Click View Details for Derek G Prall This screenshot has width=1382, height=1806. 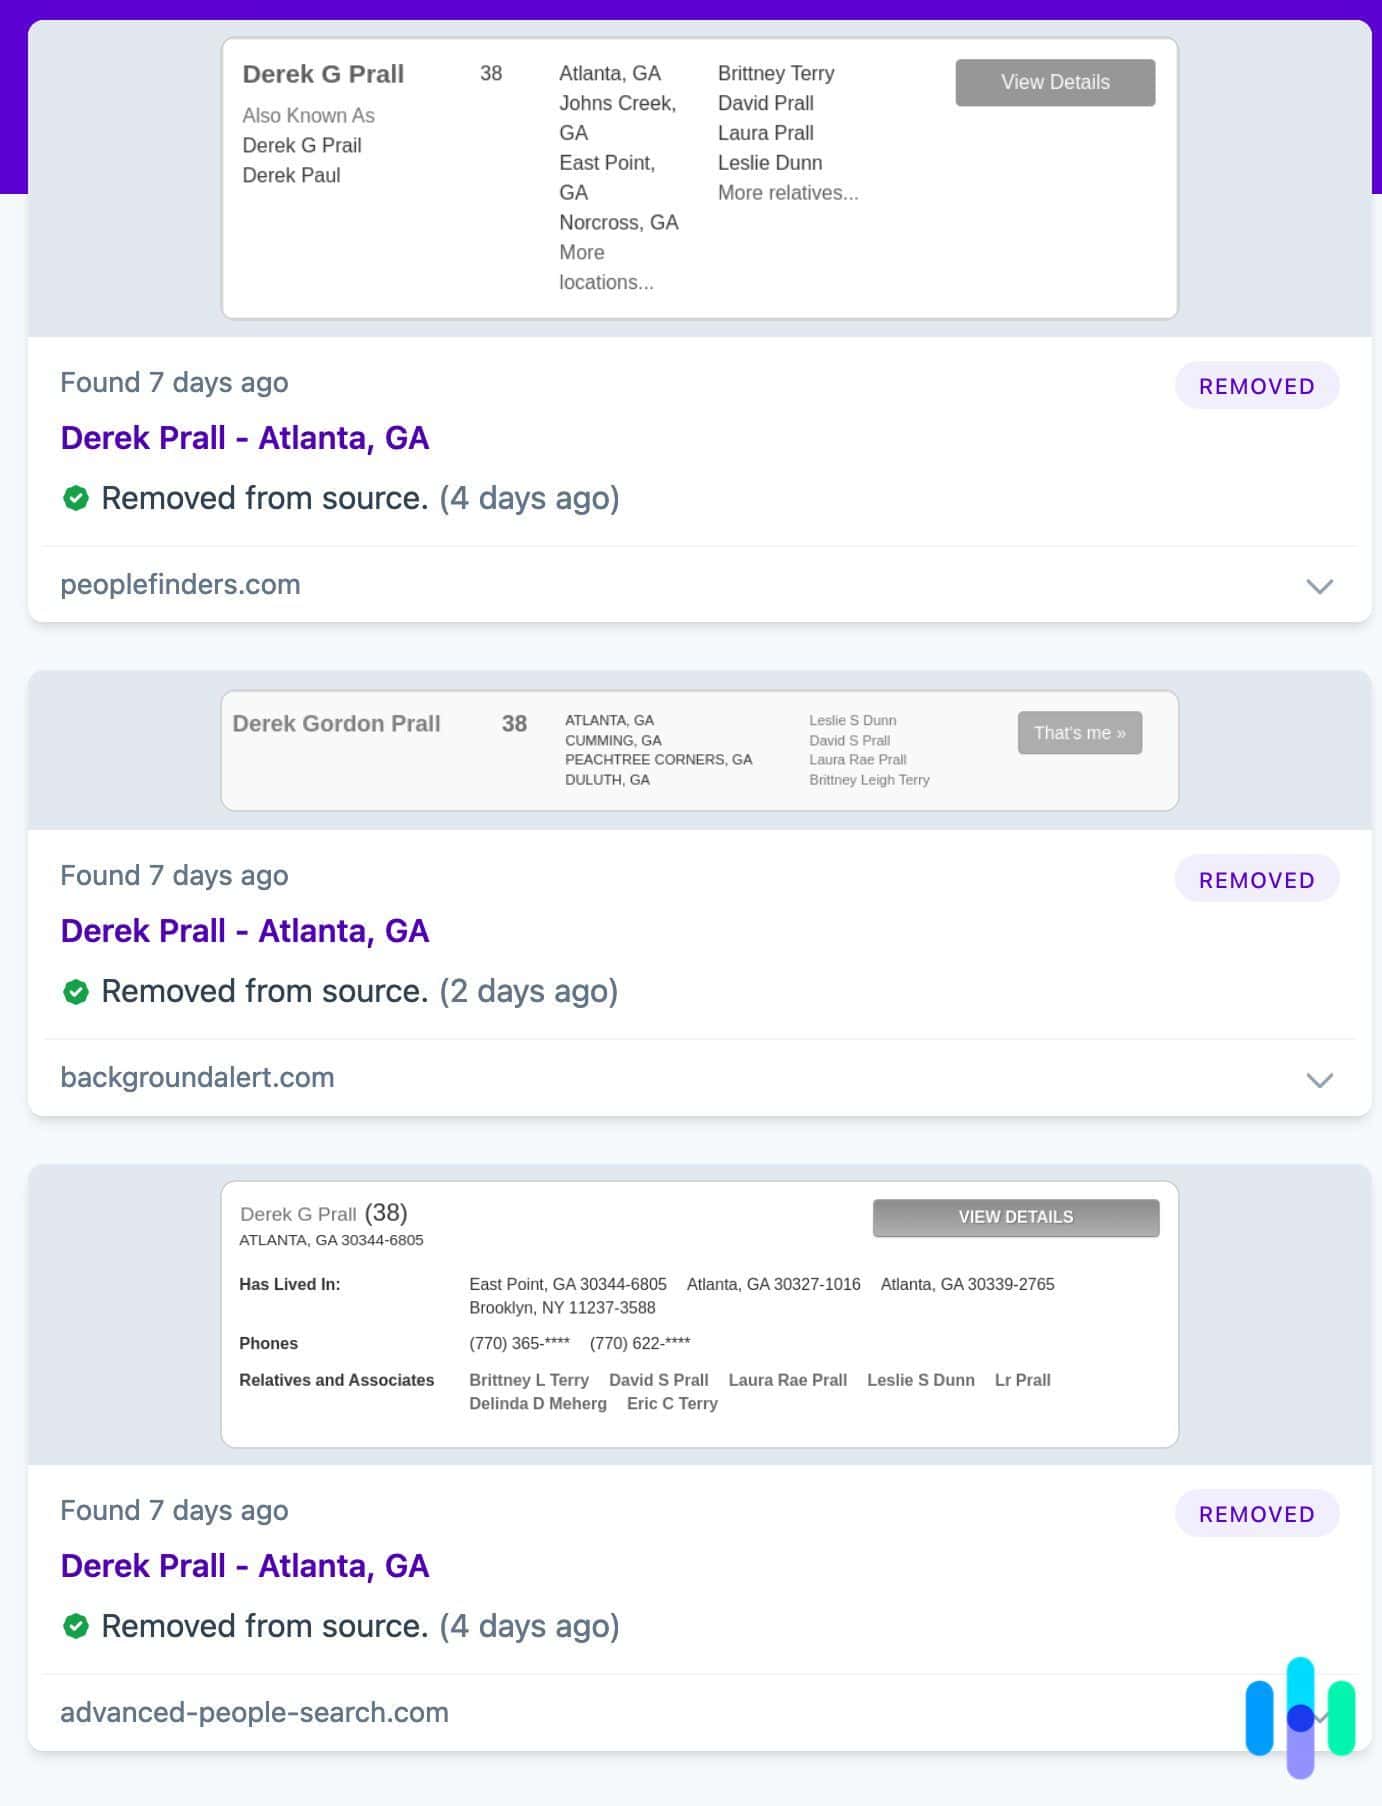coord(1054,82)
